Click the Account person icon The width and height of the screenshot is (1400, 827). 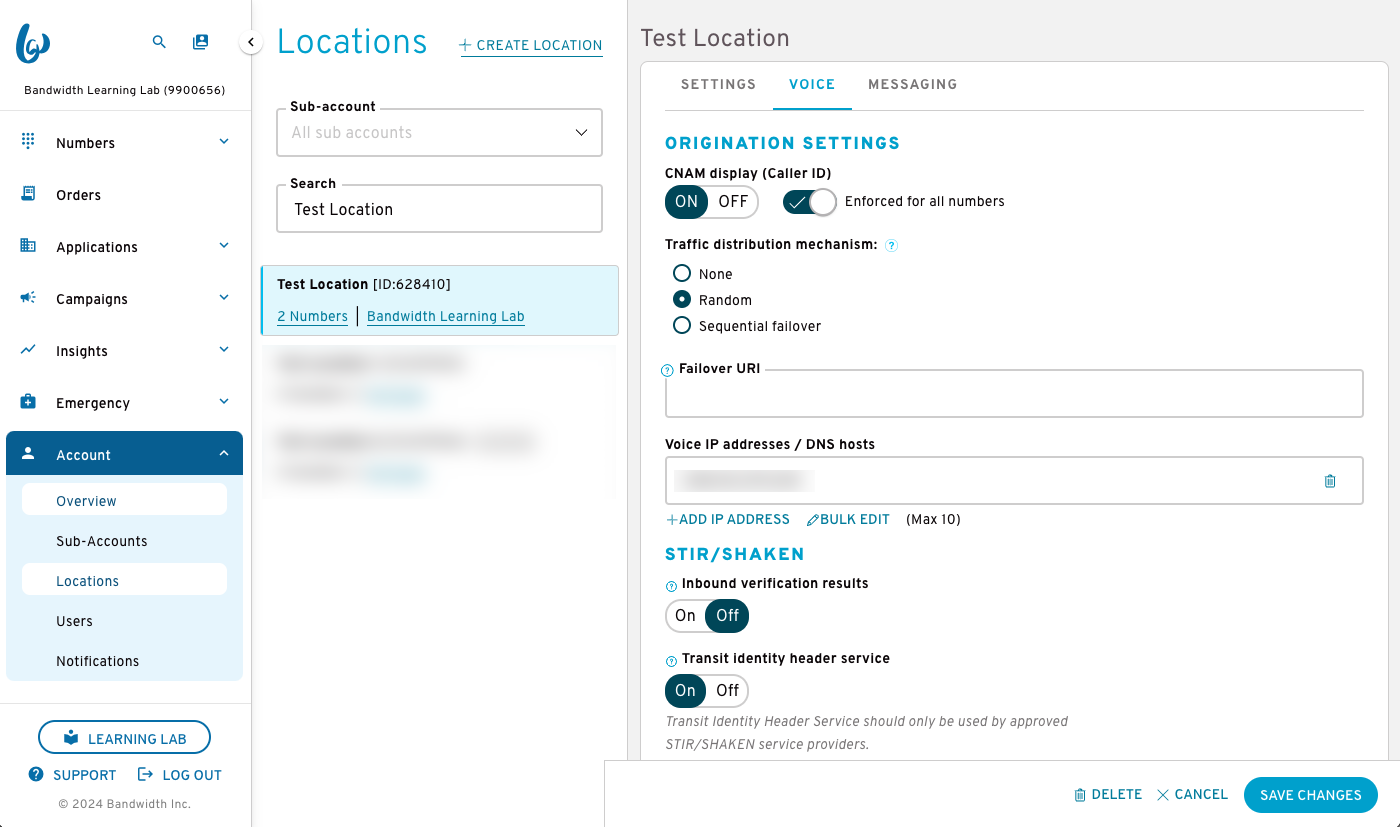28,454
